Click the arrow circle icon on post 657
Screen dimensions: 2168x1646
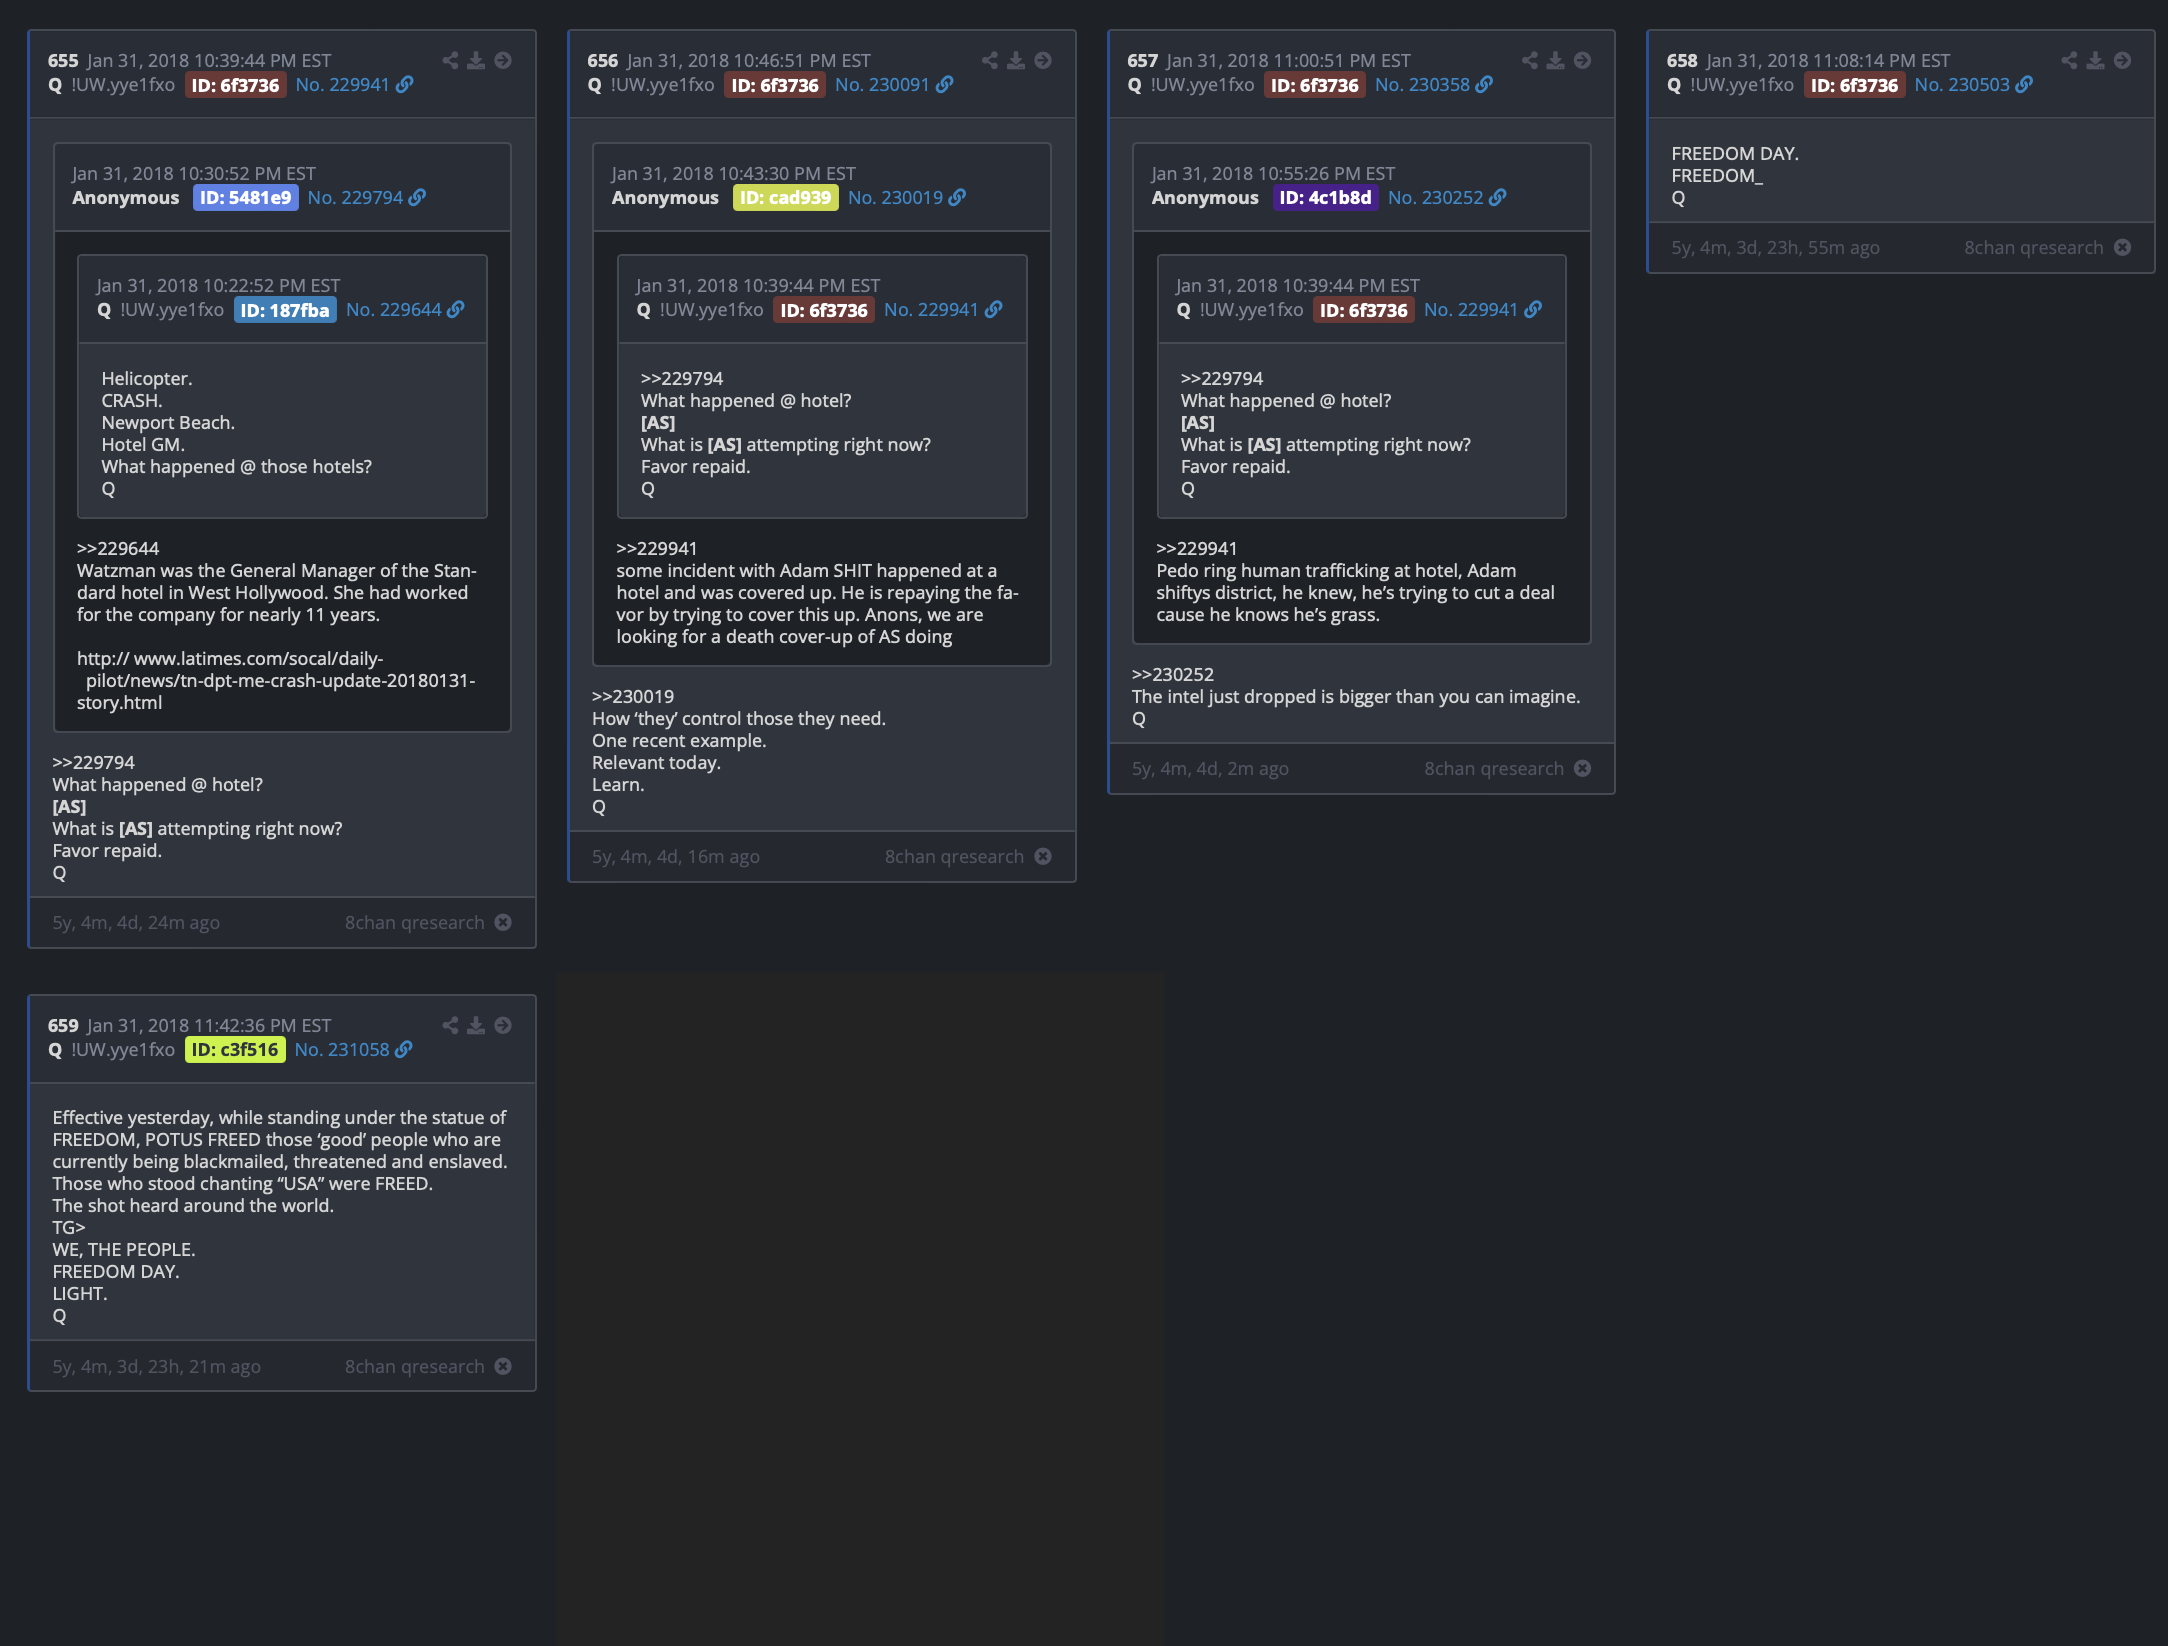tap(1582, 60)
